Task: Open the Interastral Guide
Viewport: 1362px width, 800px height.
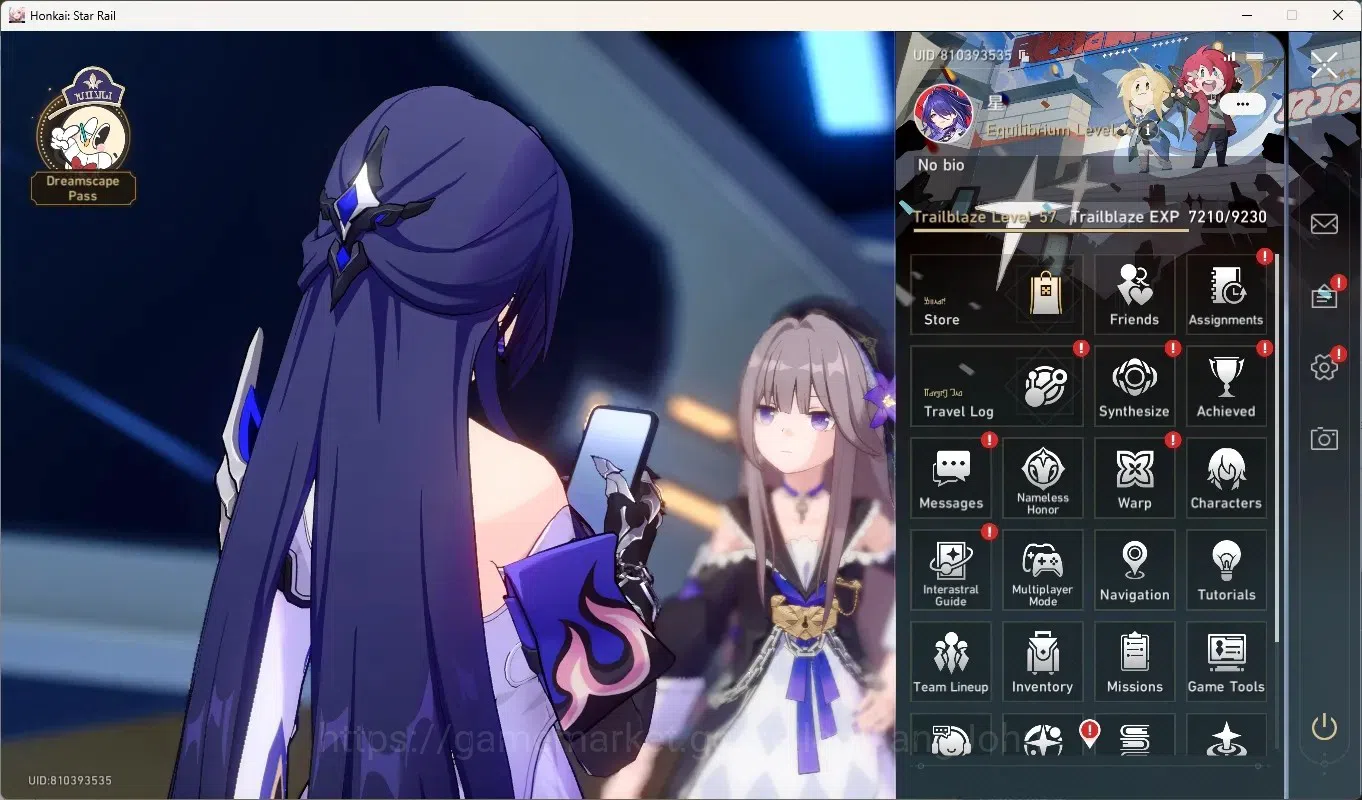Action: (x=951, y=570)
